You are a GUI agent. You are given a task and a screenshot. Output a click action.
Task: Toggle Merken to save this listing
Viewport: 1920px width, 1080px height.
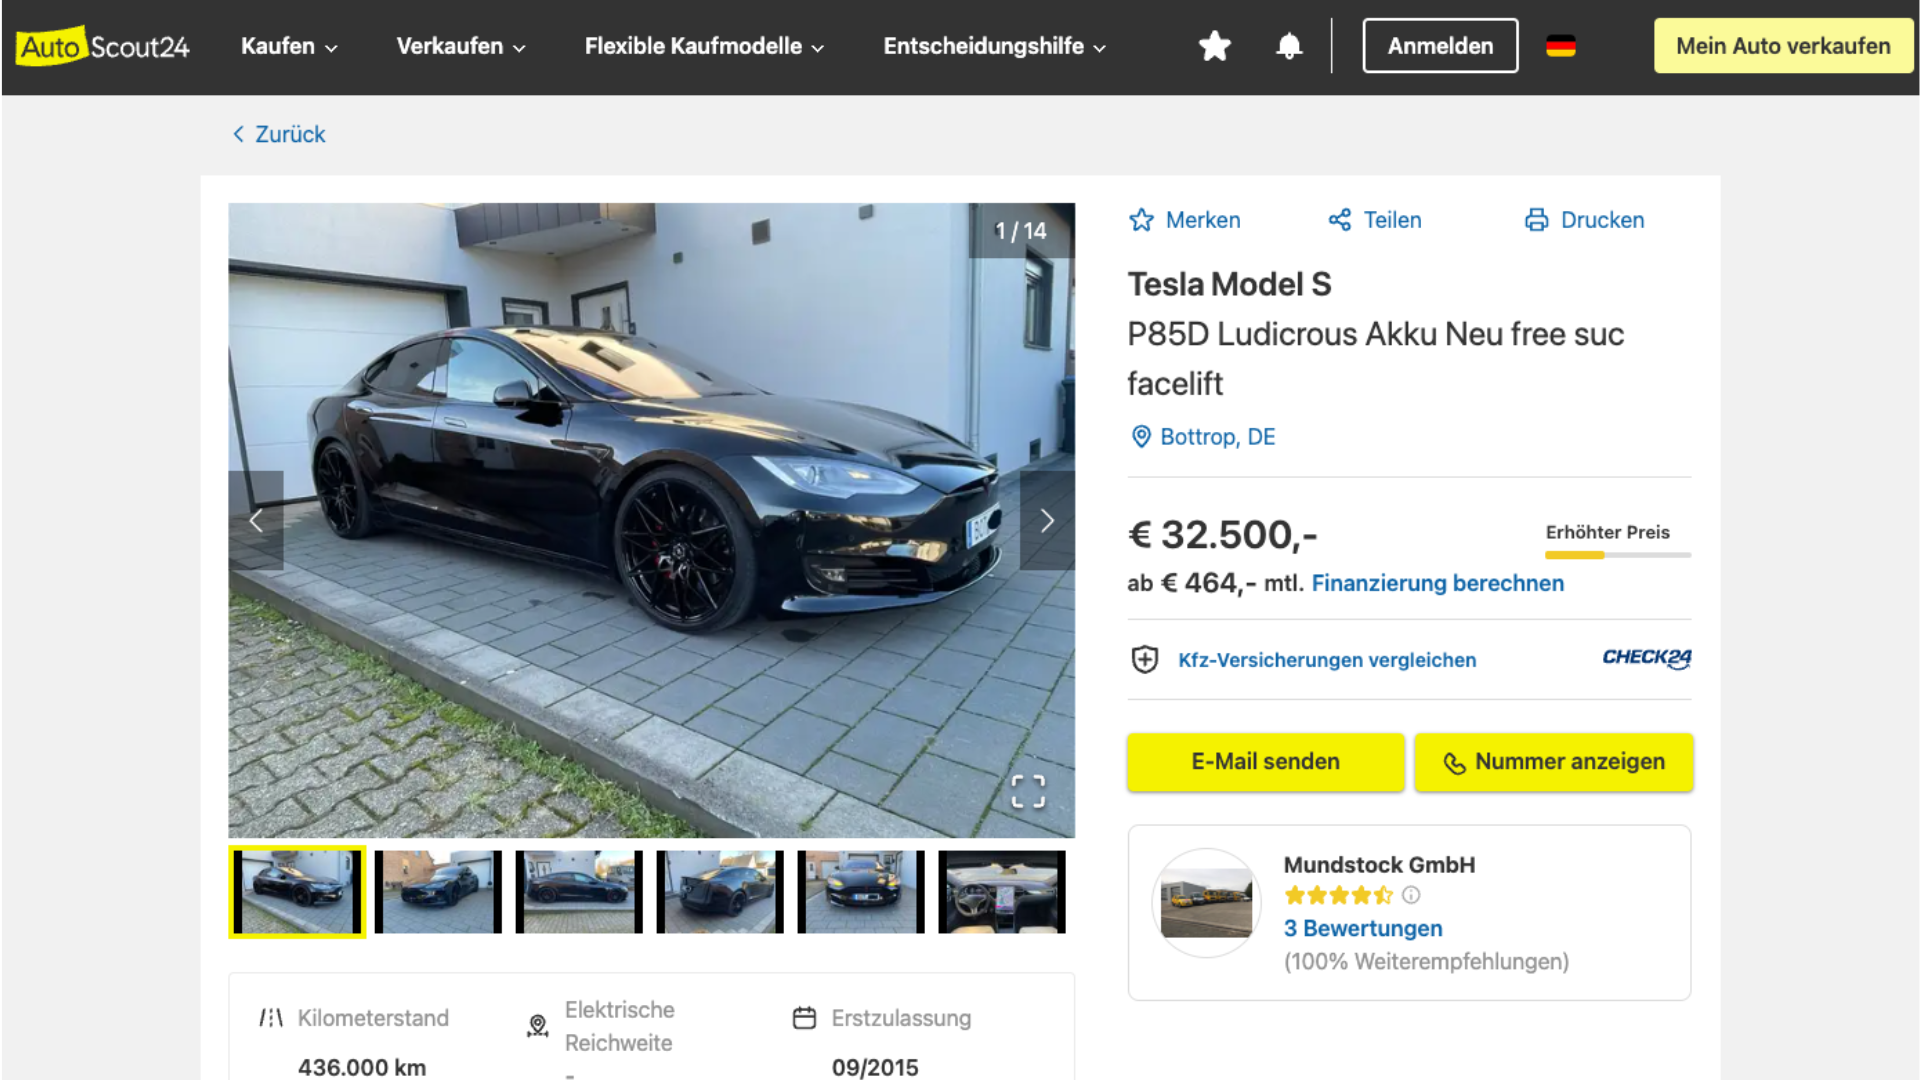[1185, 220]
